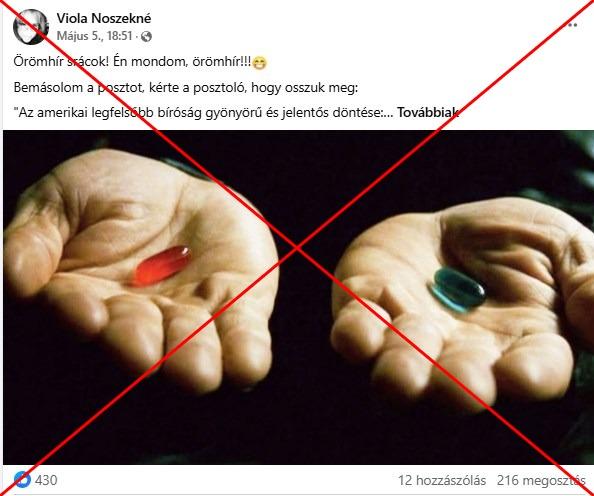Image resolution: width=594 pixels, height=496 pixels.
Task: Open the 12 hozzászólás comments
Action: [x=442, y=480]
